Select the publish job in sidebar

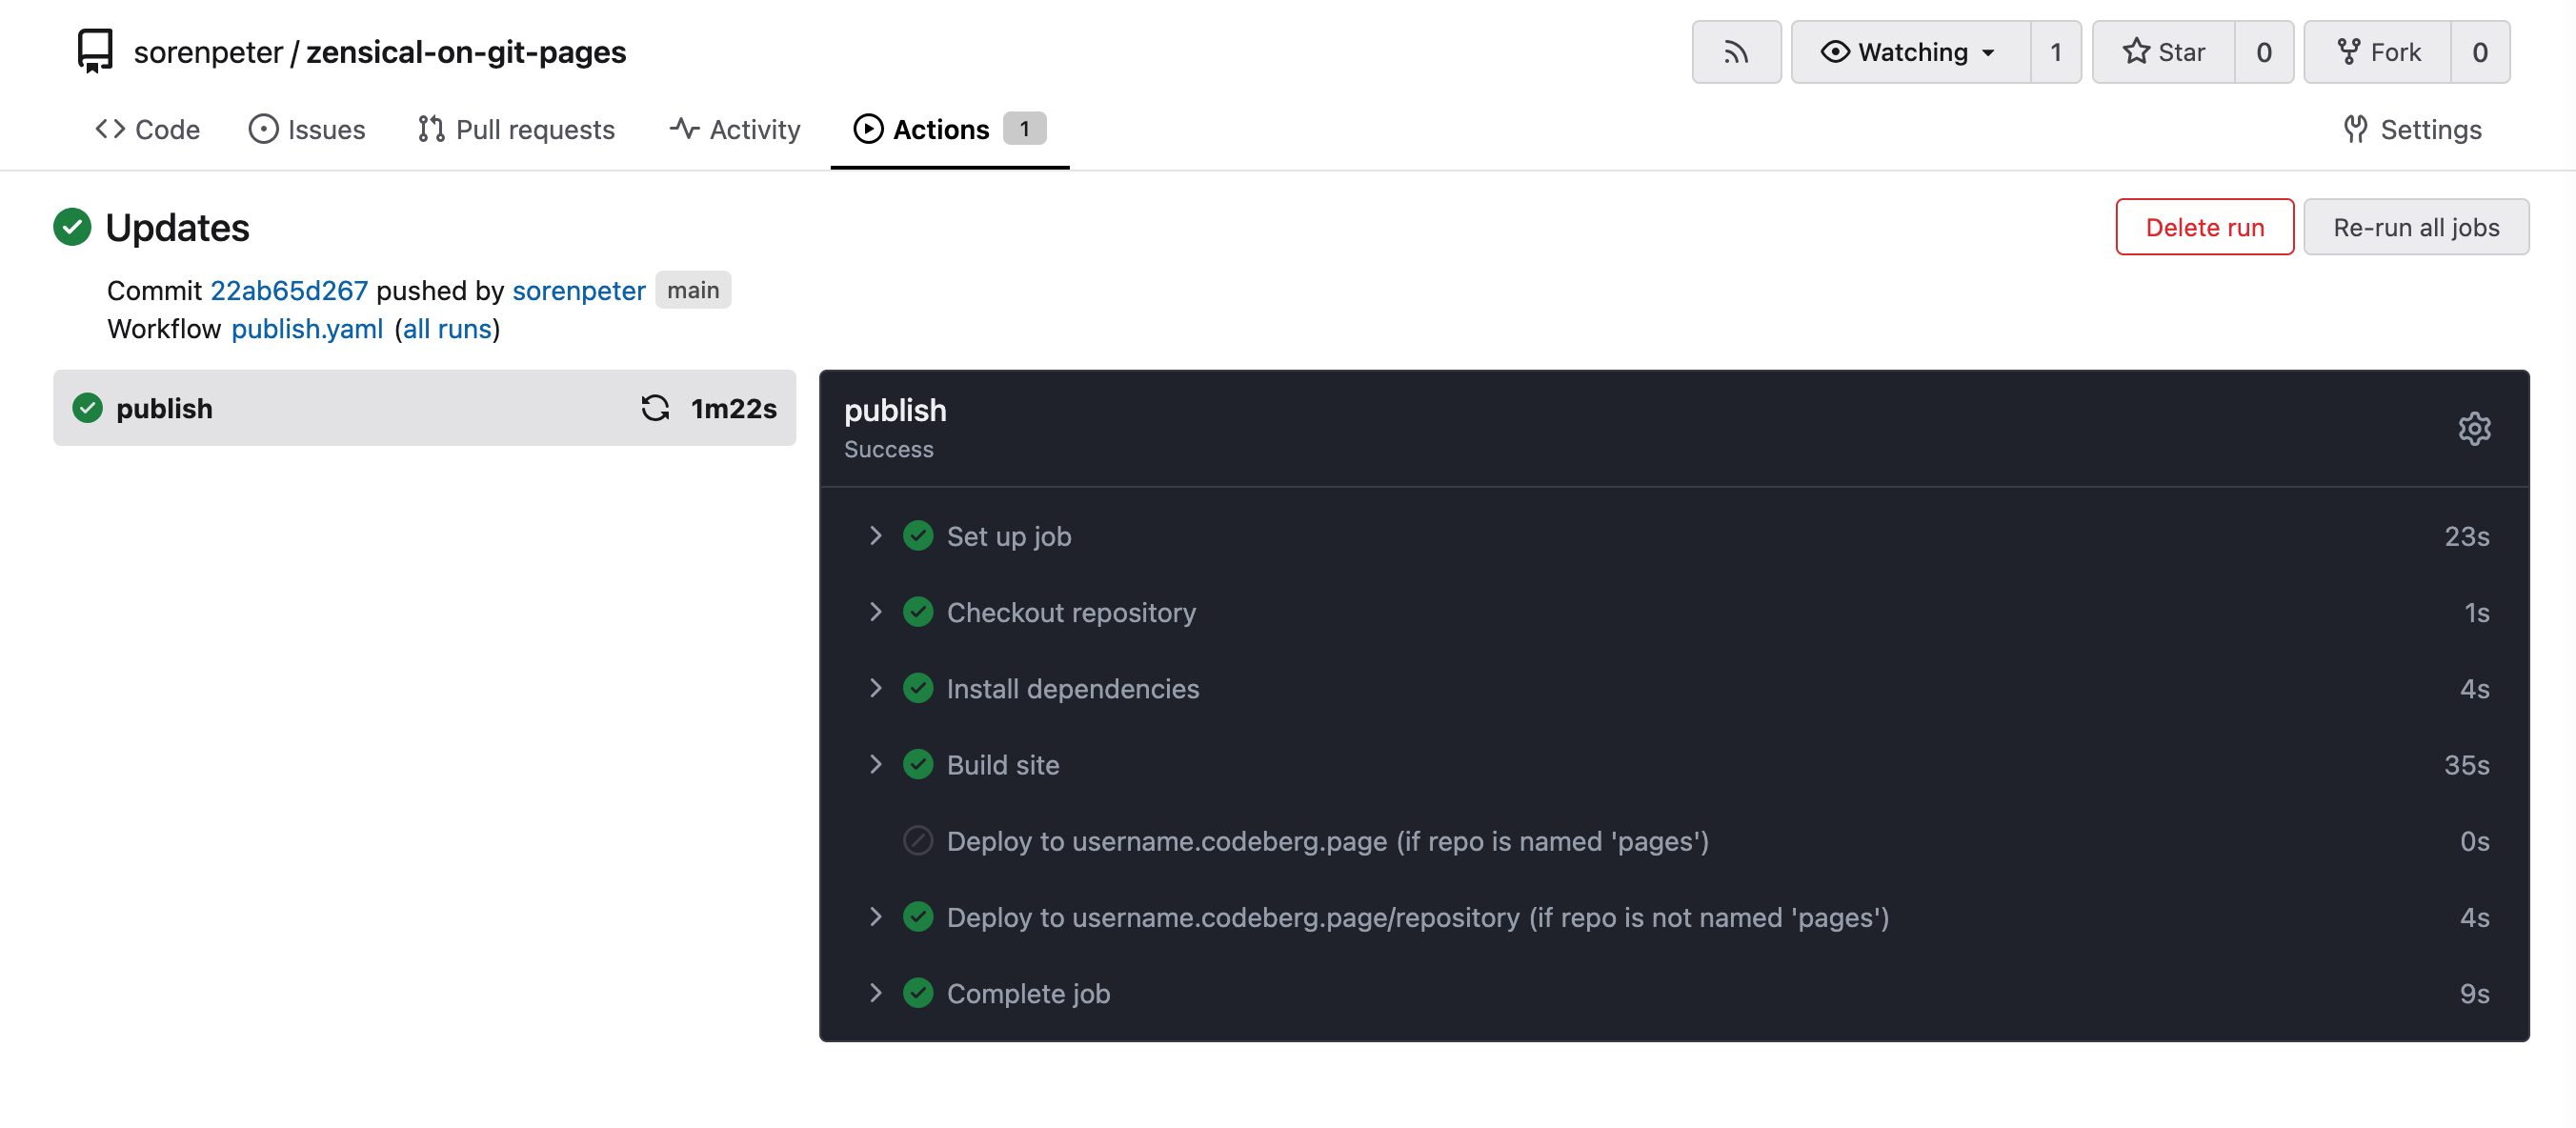(424, 408)
